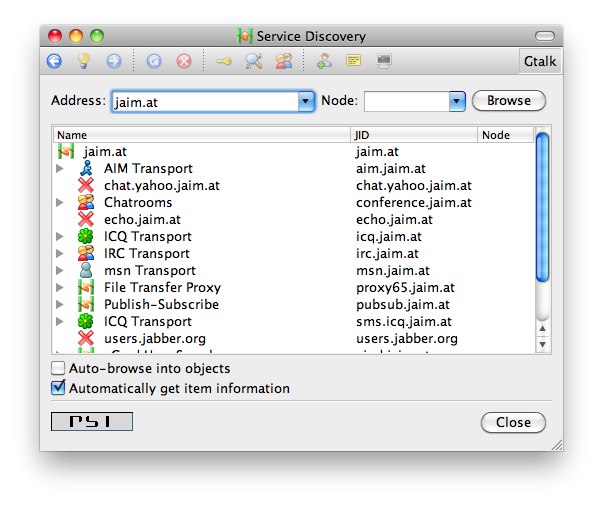Expand the AIM Transport tree item
The height and width of the screenshot is (506, 603).
click(60, 168)
